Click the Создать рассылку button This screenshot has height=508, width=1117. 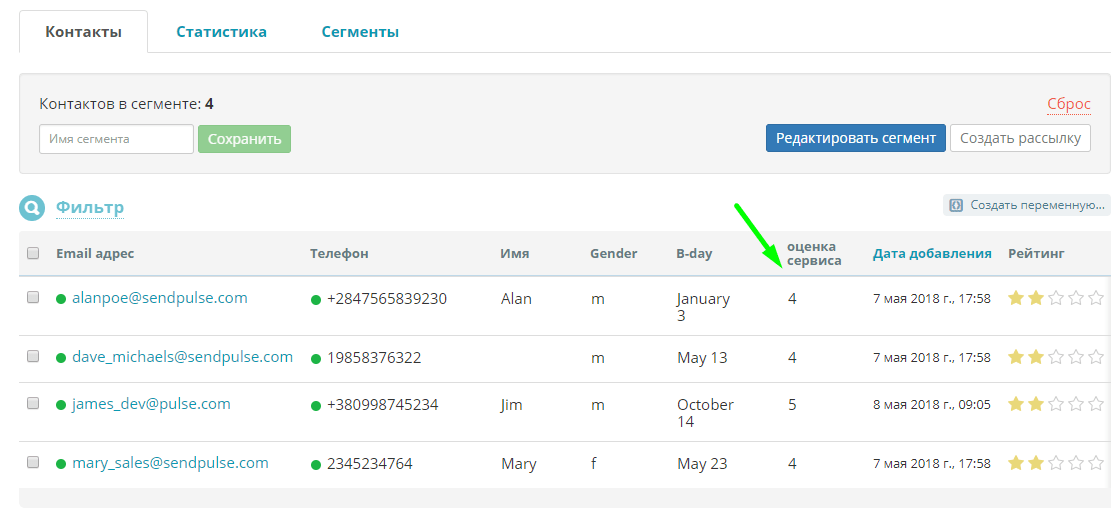(1020, 138)
